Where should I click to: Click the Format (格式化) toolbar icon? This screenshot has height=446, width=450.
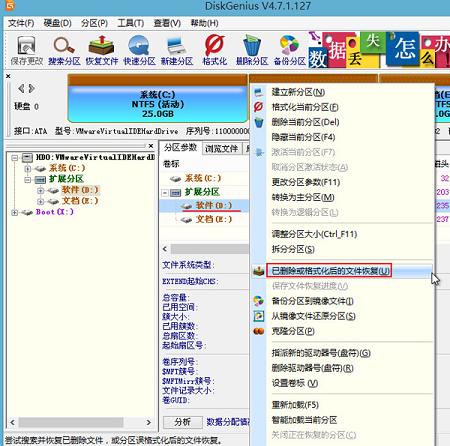tap(215, 50)
